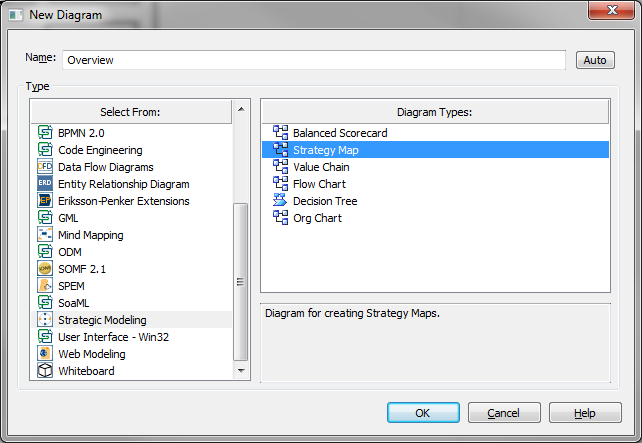Image resolution: width=642 pixels, height=443 pixels.
Task: Click the Mind Mapping category icon
Action: tap(45, 235)
